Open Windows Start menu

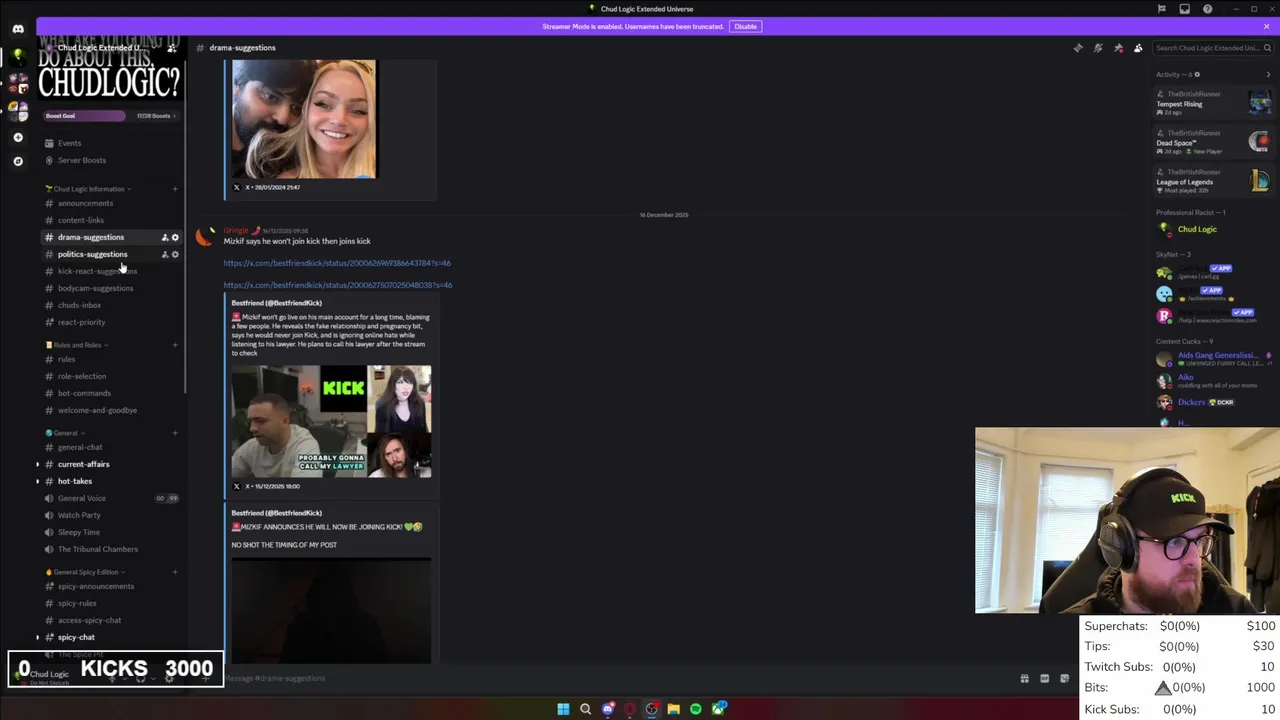click(x=563, y=709)
